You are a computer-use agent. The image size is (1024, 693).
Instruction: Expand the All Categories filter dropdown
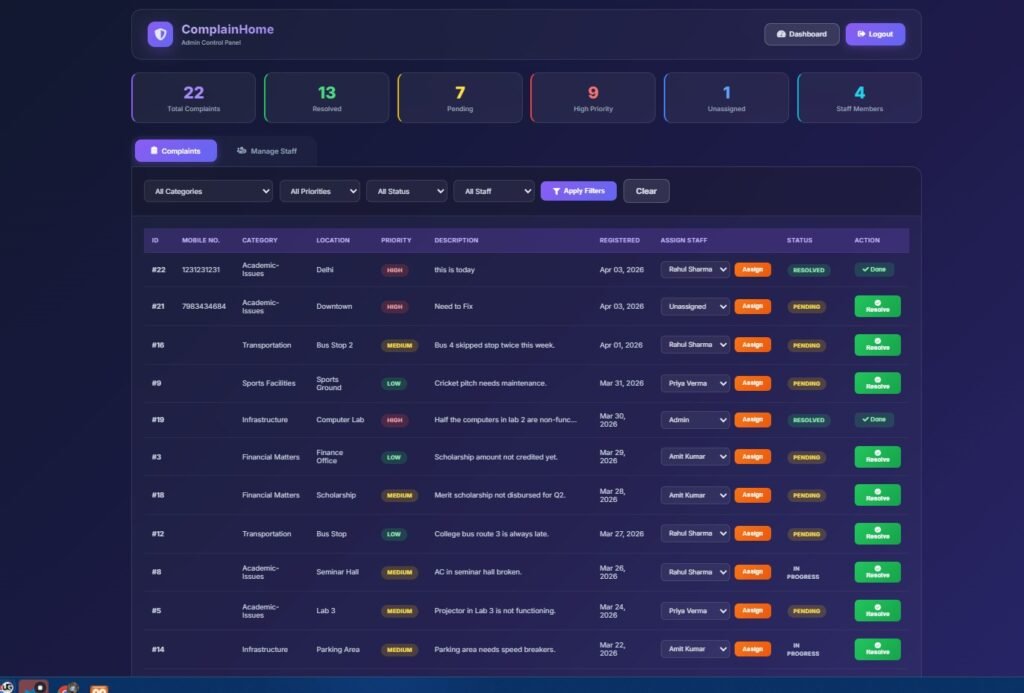tap(207, 191)
